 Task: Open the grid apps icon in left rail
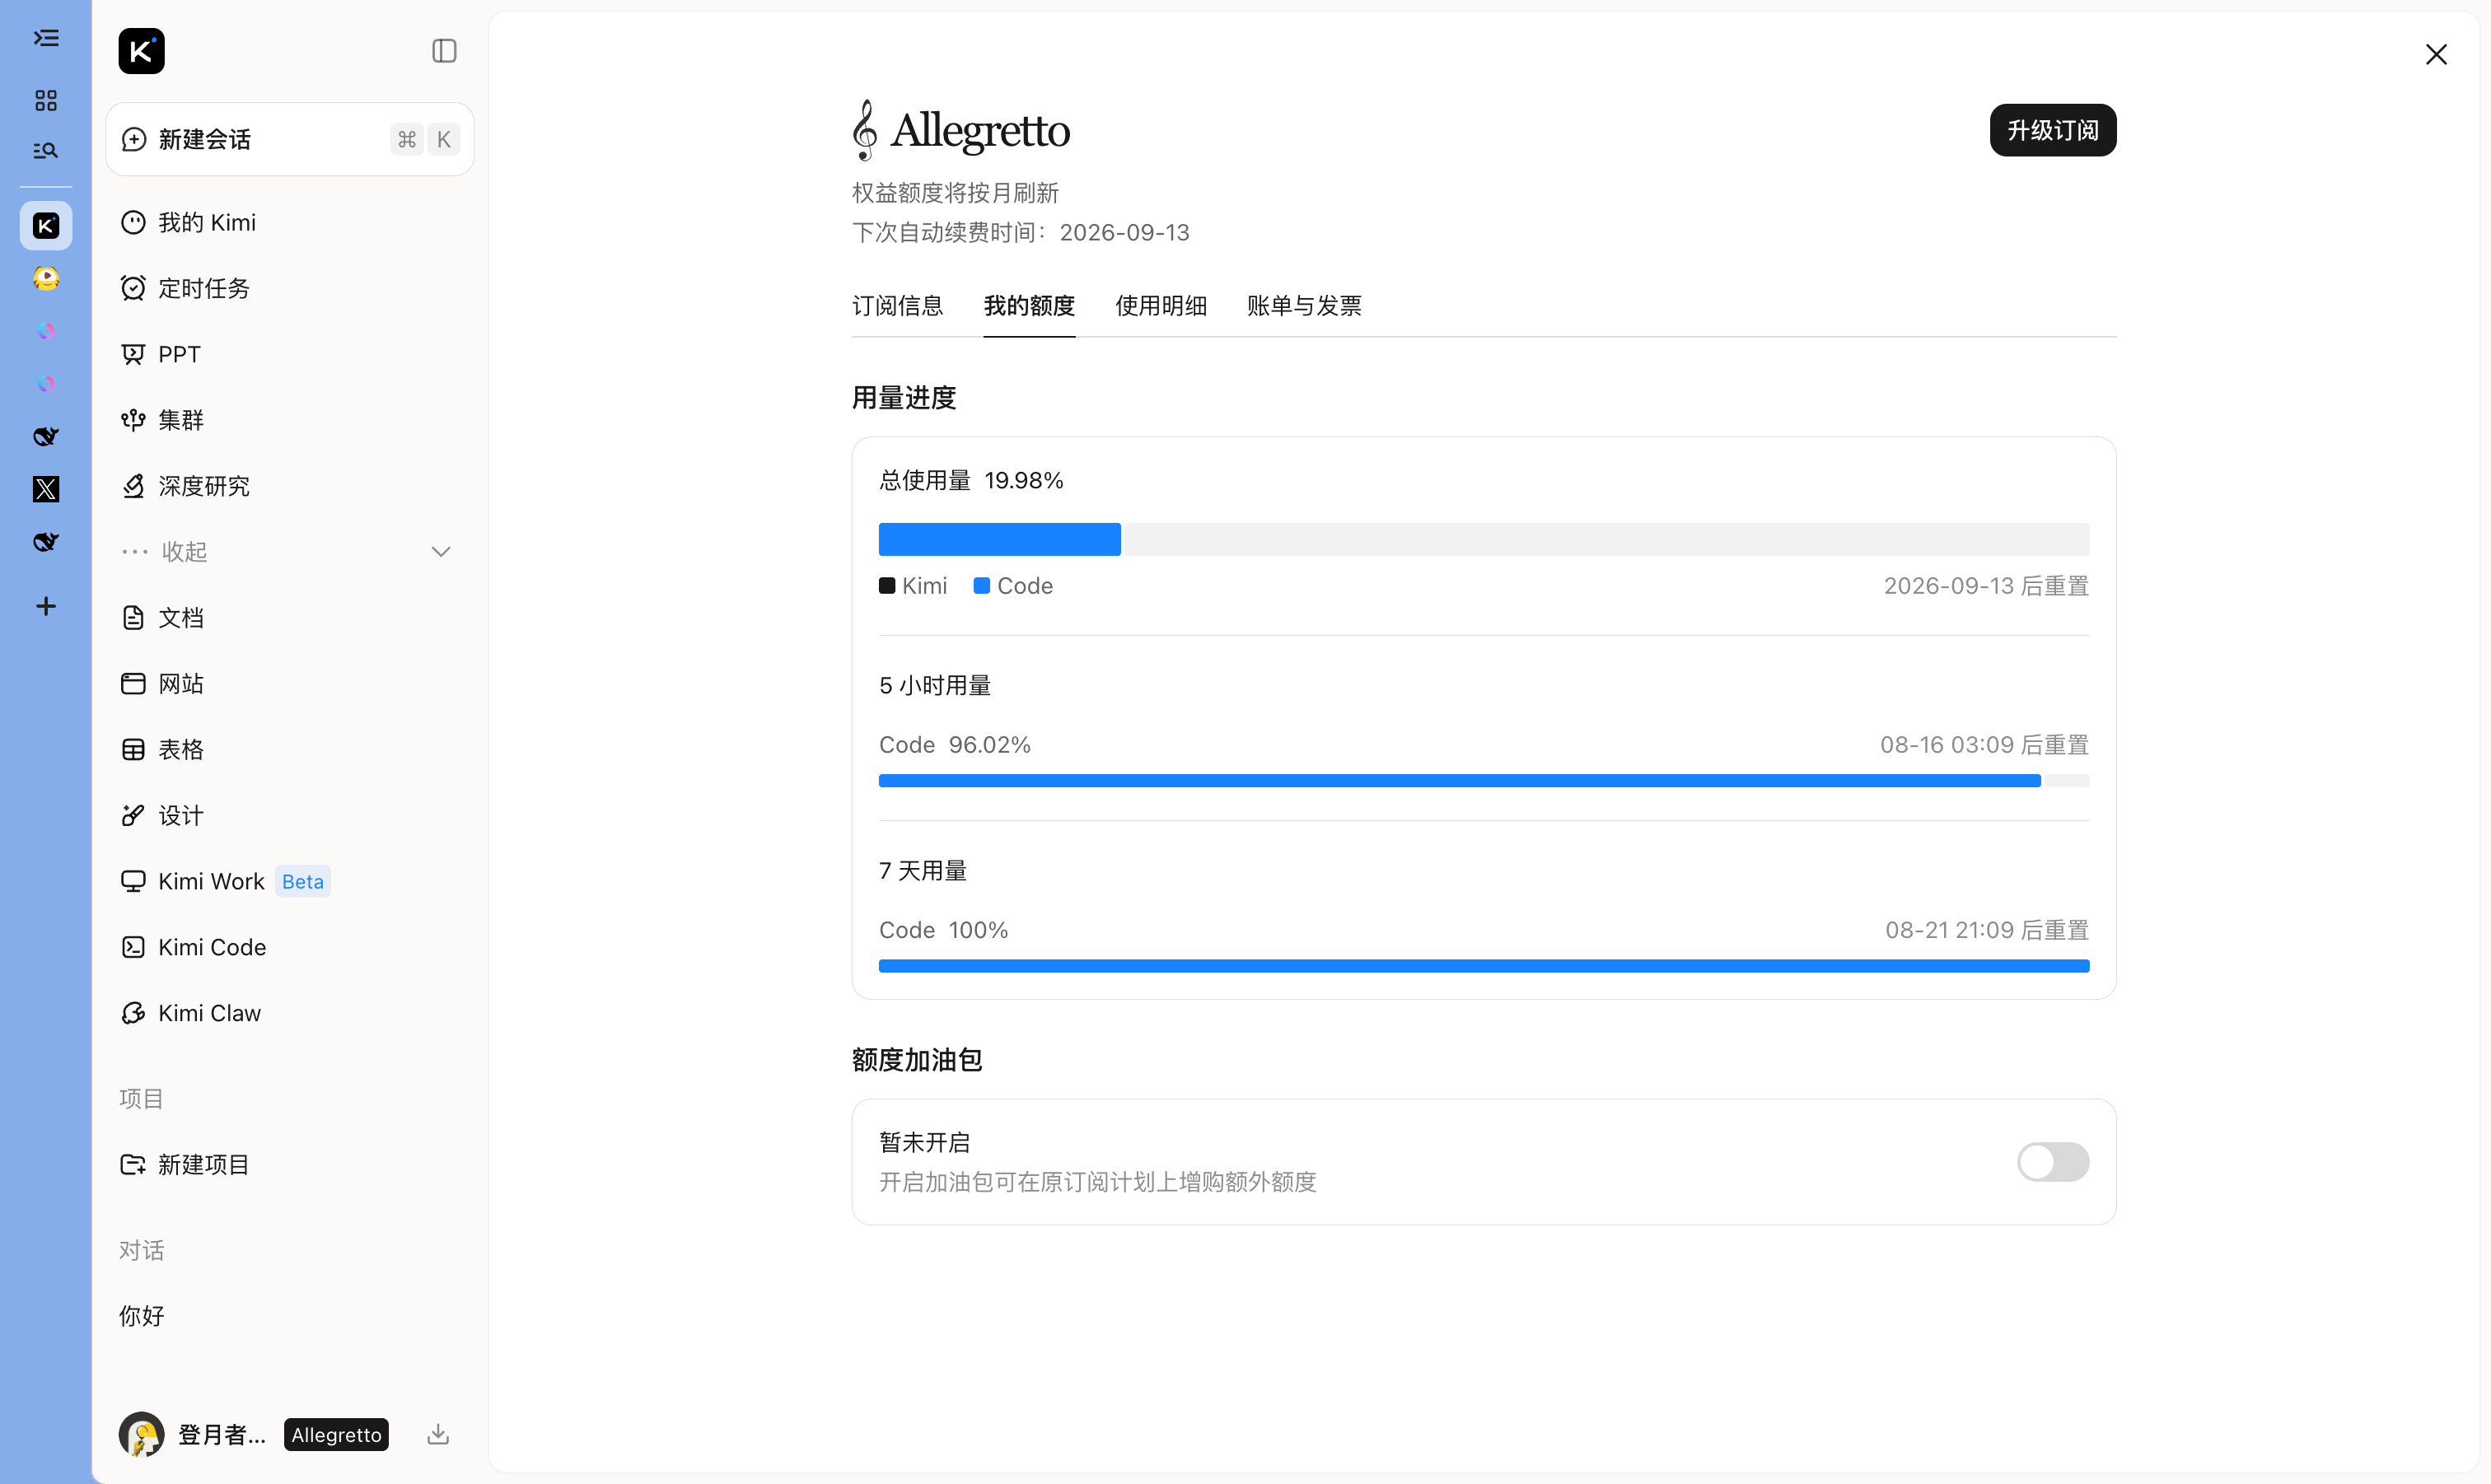coord(46,100)
